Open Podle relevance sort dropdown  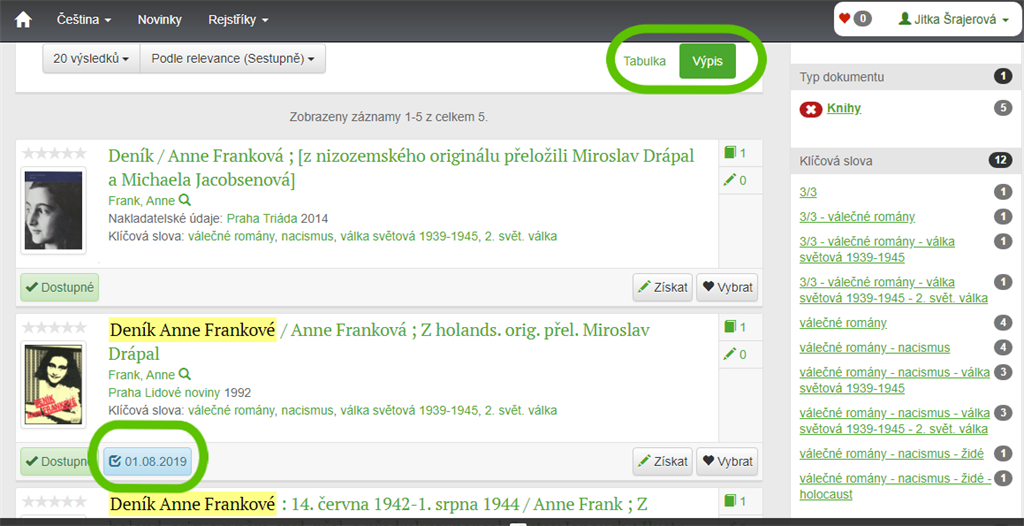point(233,59)
